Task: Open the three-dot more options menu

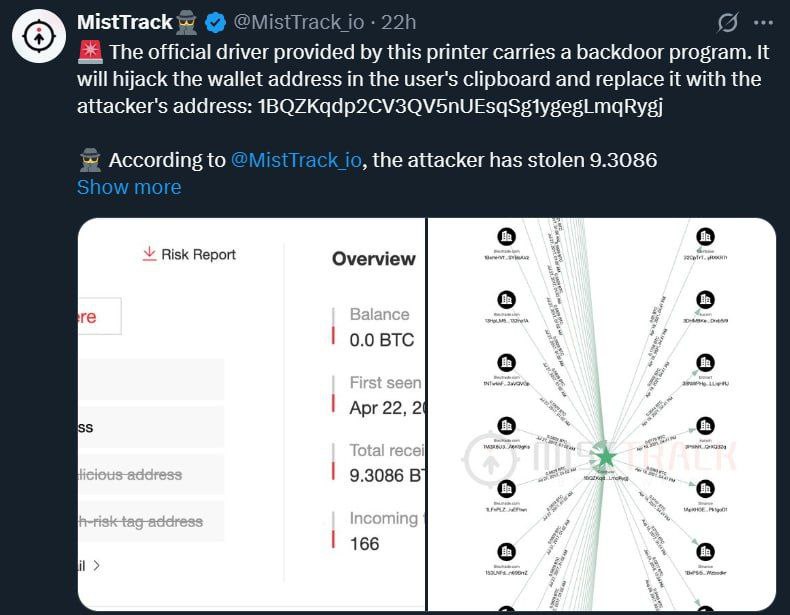Action: pos(763,23)
